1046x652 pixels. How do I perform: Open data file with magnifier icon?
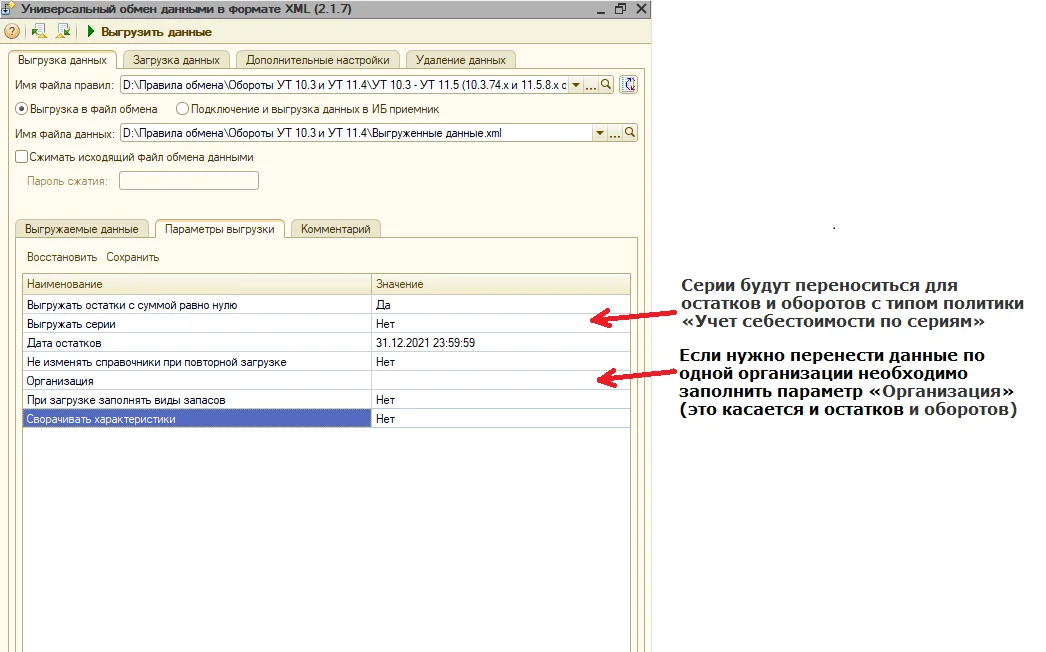click(630, 133)
